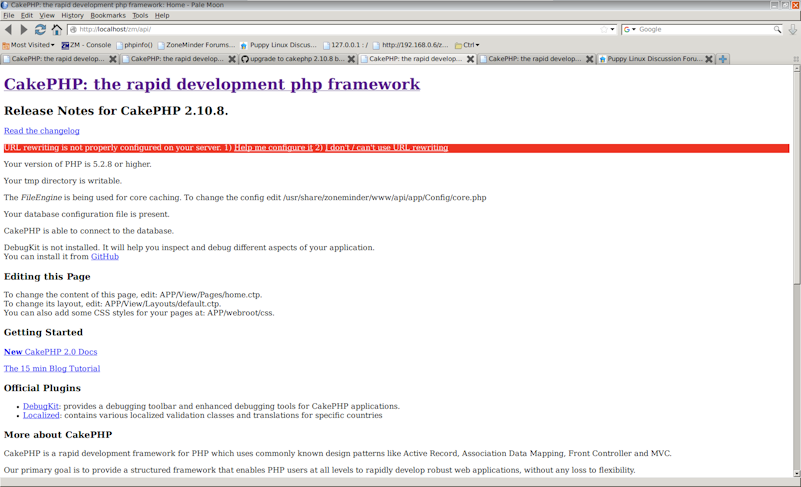Reload the current page
This screenshot has width=801, height=487.
point(40,30)
